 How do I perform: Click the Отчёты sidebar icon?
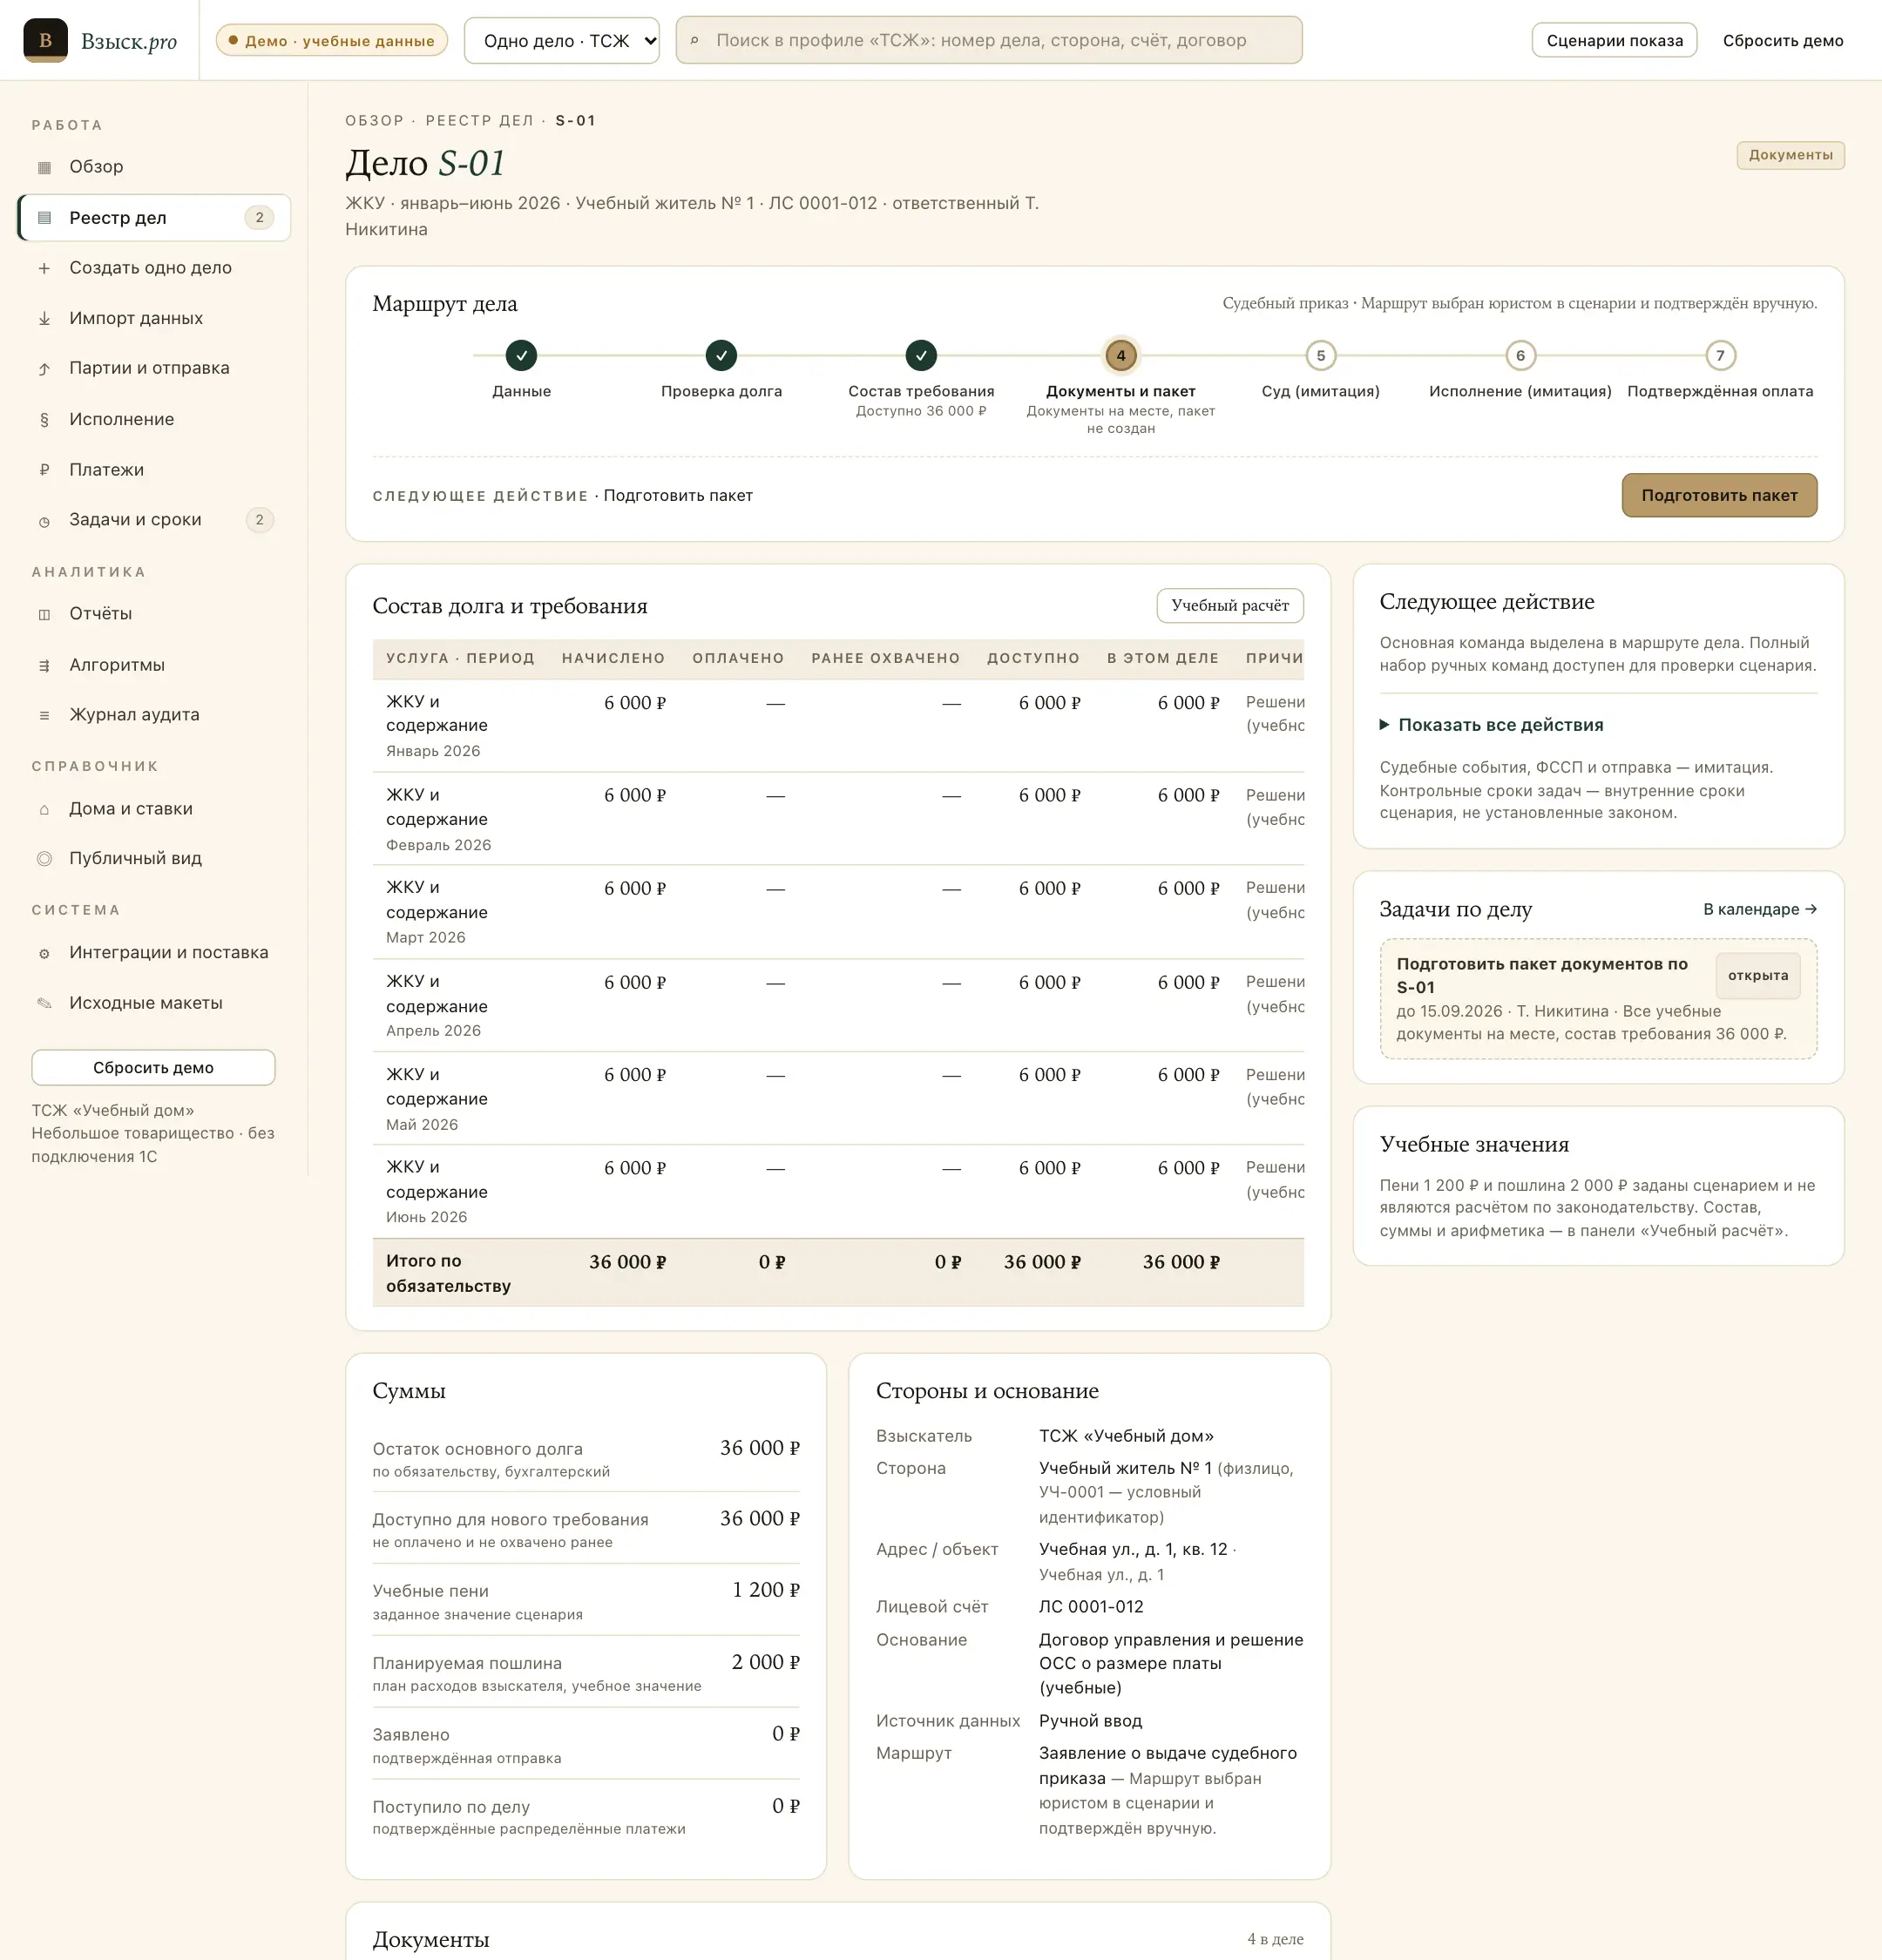coord(44,614)
